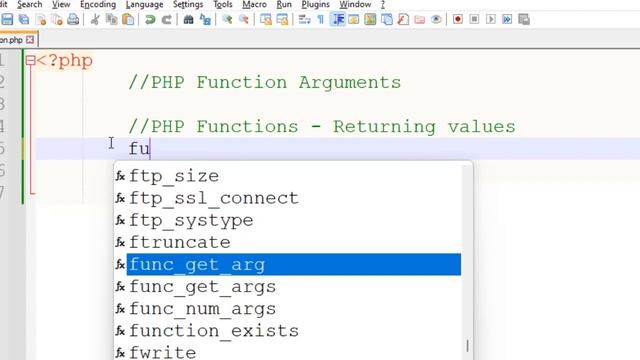Close the .php tab via its X
640x360 pixels.
pos(30,40)
